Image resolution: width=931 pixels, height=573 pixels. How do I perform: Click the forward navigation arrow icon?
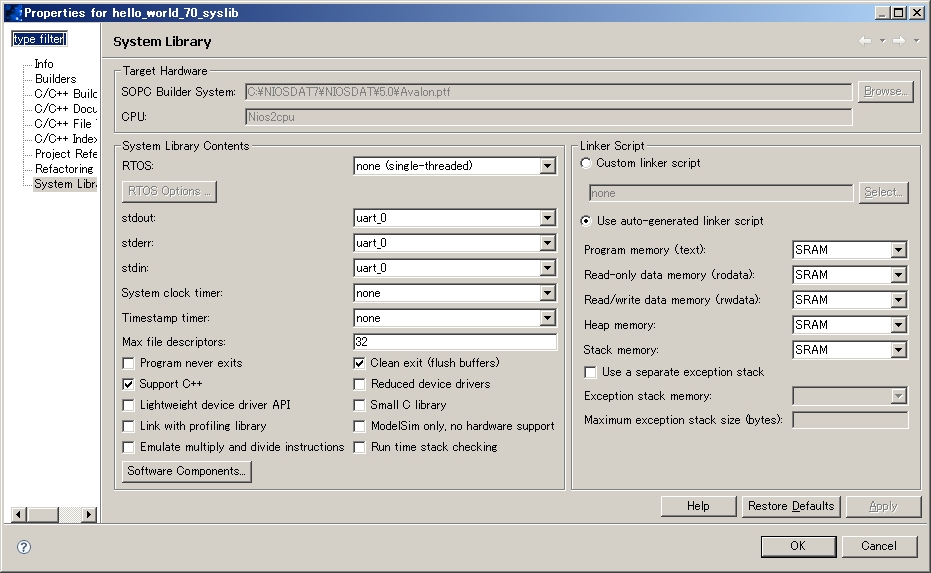tap(899, 41)
